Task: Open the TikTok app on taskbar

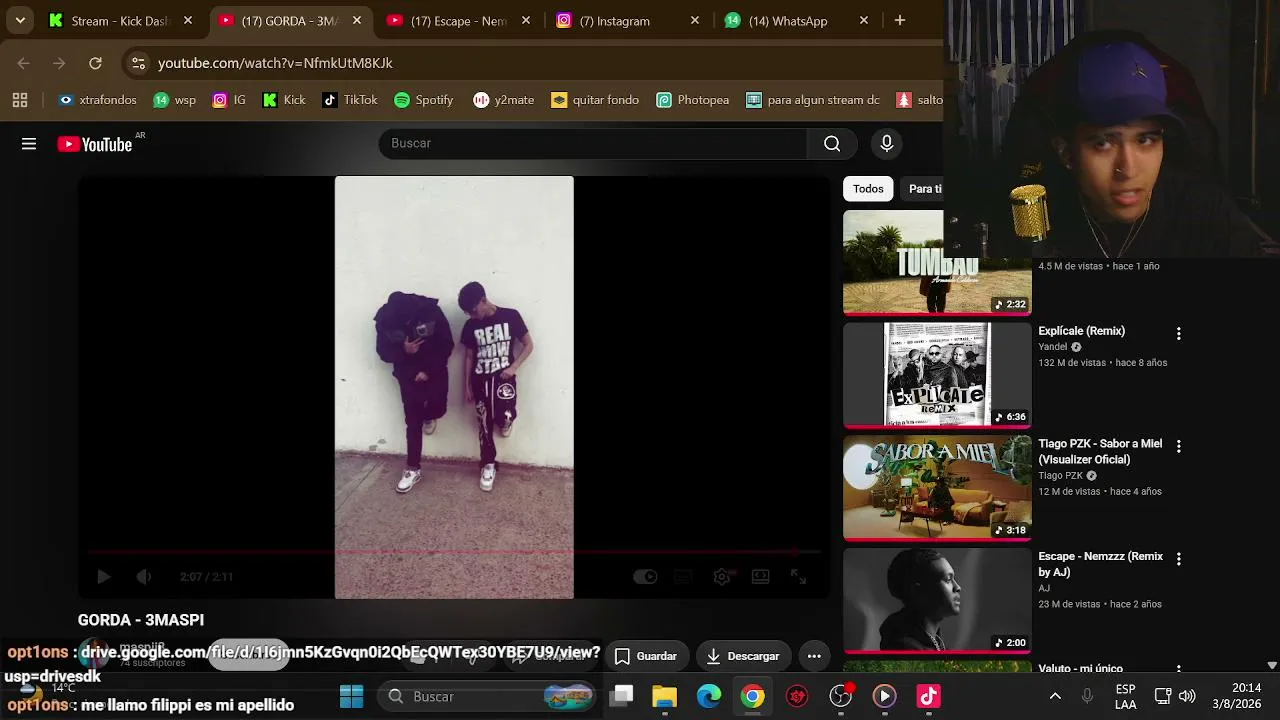Action: pyautogui.click(x=929, y=696)
